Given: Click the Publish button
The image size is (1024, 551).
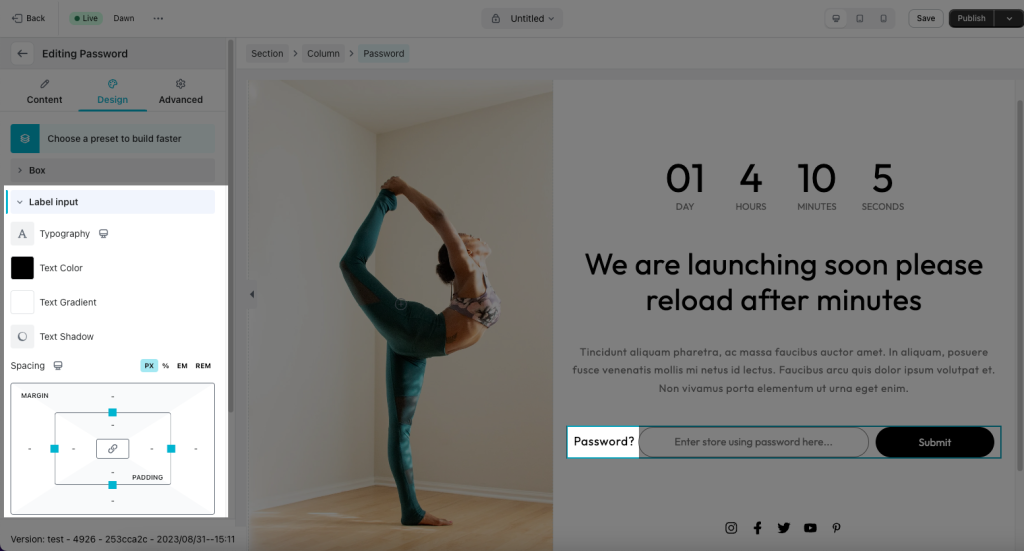Looking at the screenshot, I should click(971, 18).
